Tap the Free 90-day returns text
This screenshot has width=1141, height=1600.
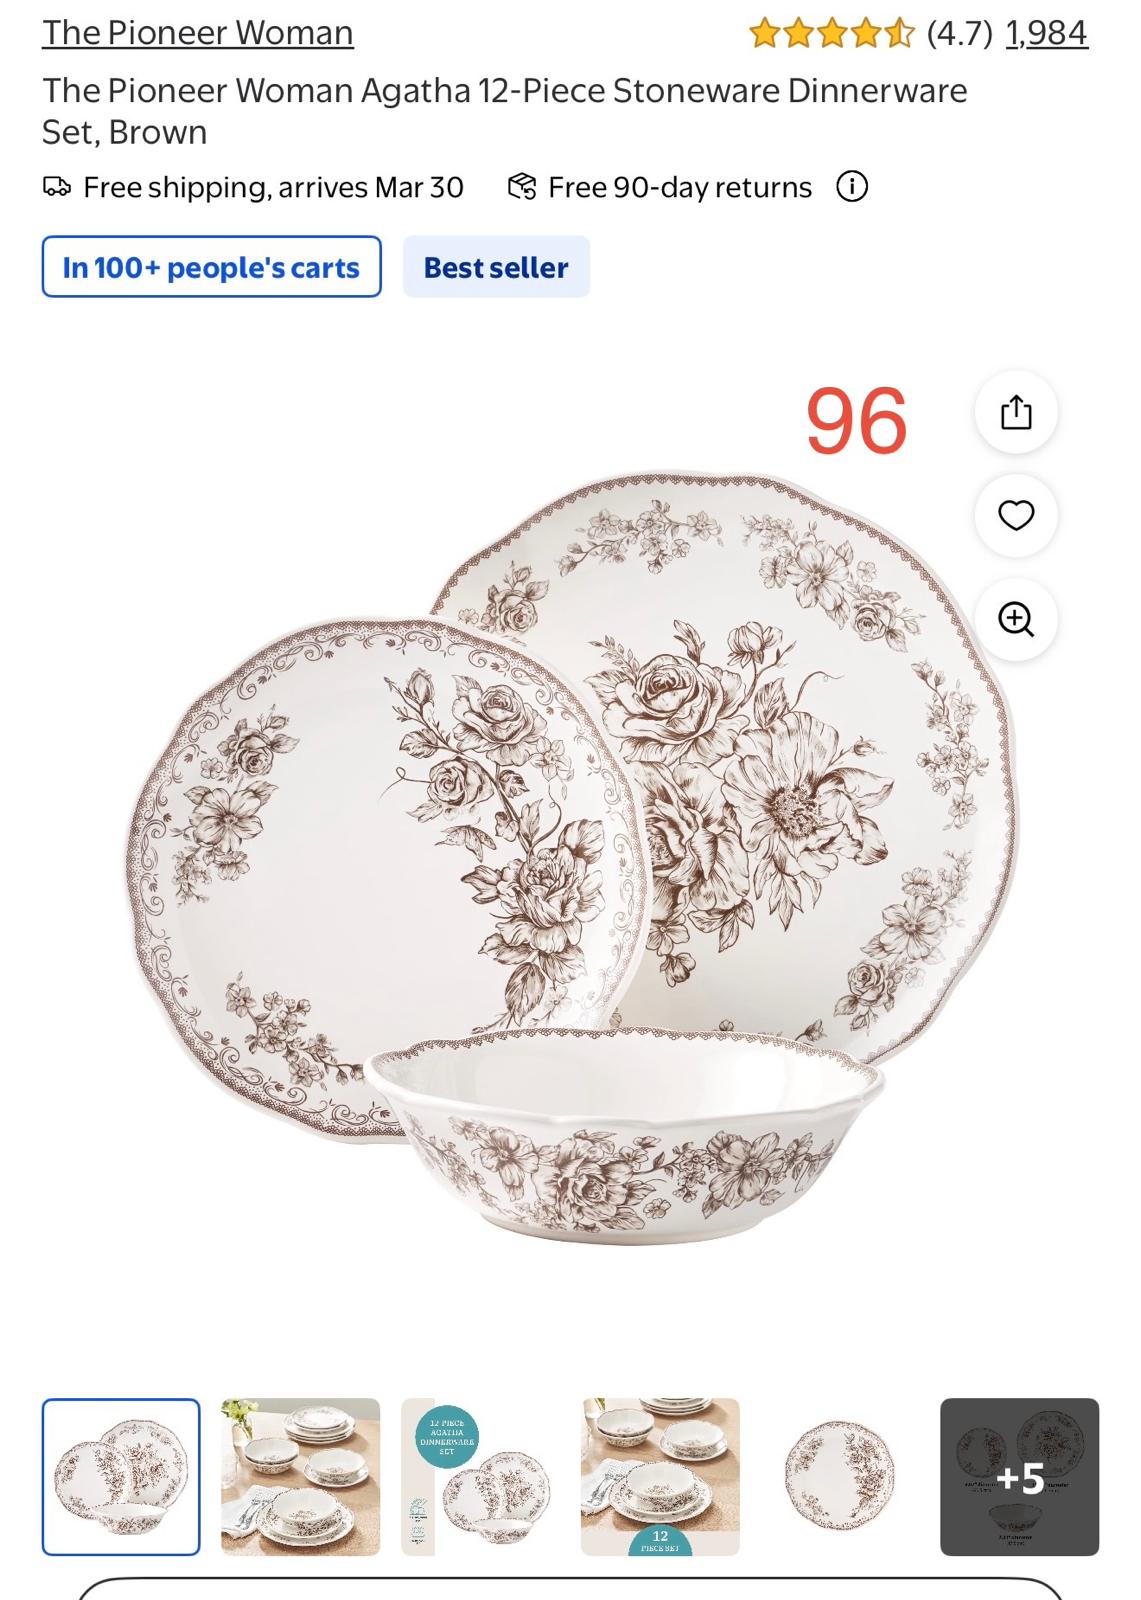(680, 187)
